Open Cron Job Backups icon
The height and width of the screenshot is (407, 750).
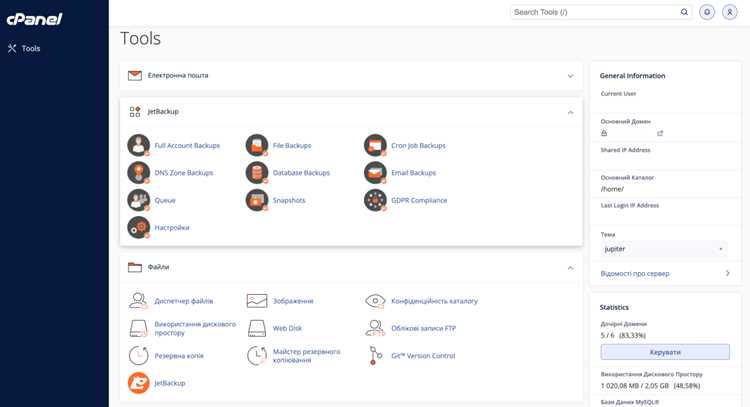375,145
